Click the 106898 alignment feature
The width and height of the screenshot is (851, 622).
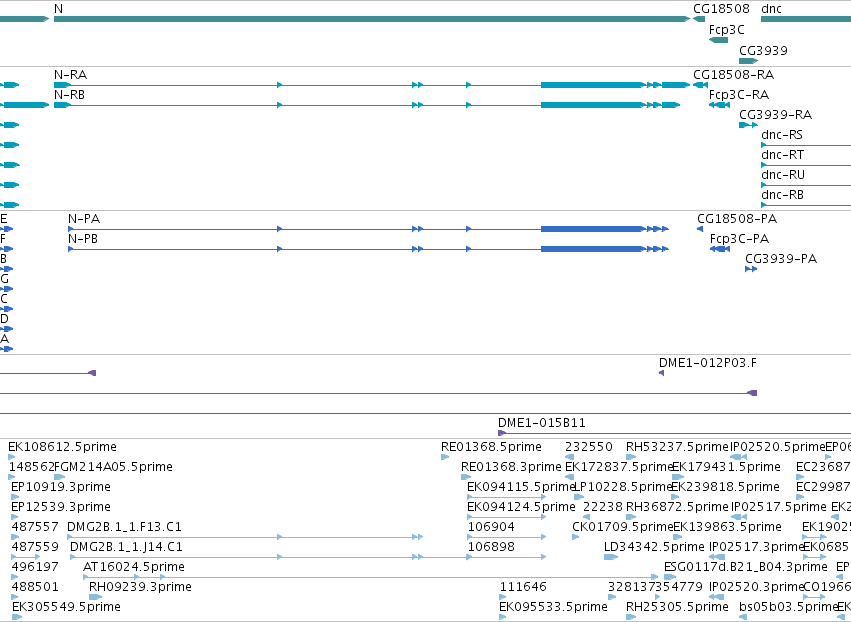tap(506, 557)
